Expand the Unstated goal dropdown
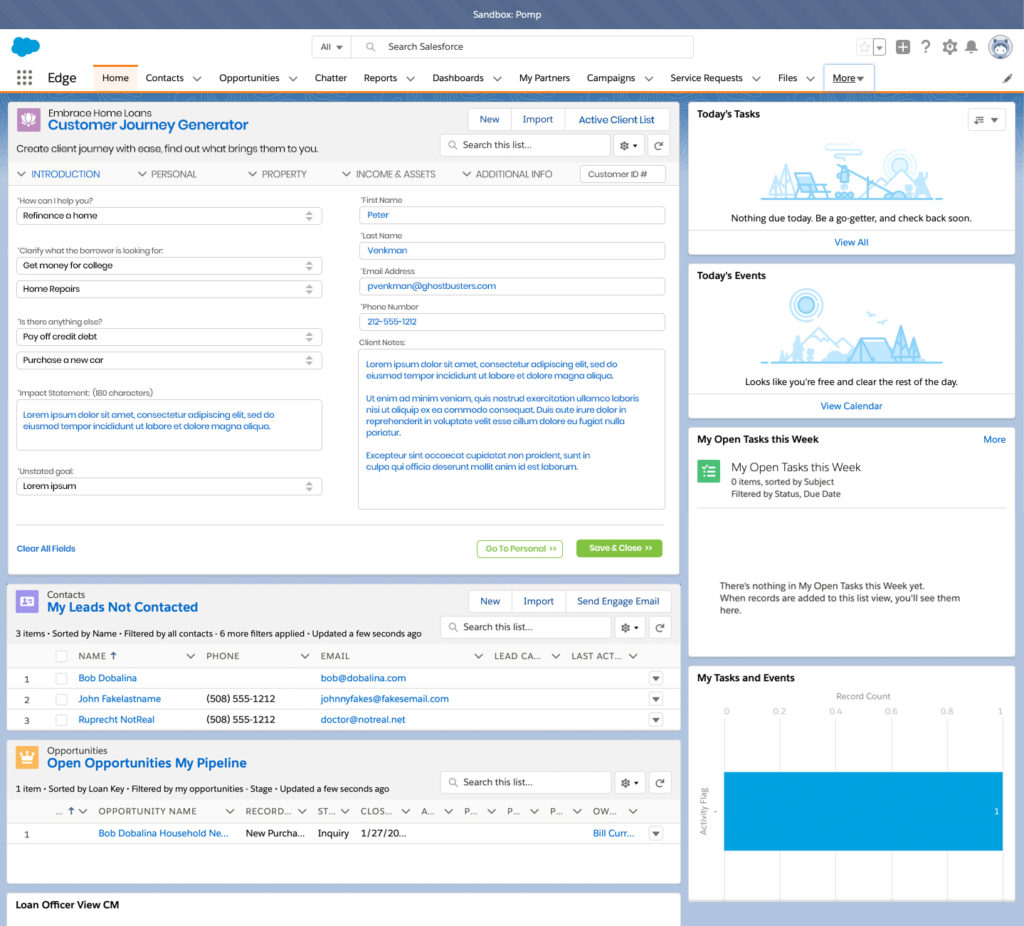The width and height of the screenshot is (1024, 926). 169,487
